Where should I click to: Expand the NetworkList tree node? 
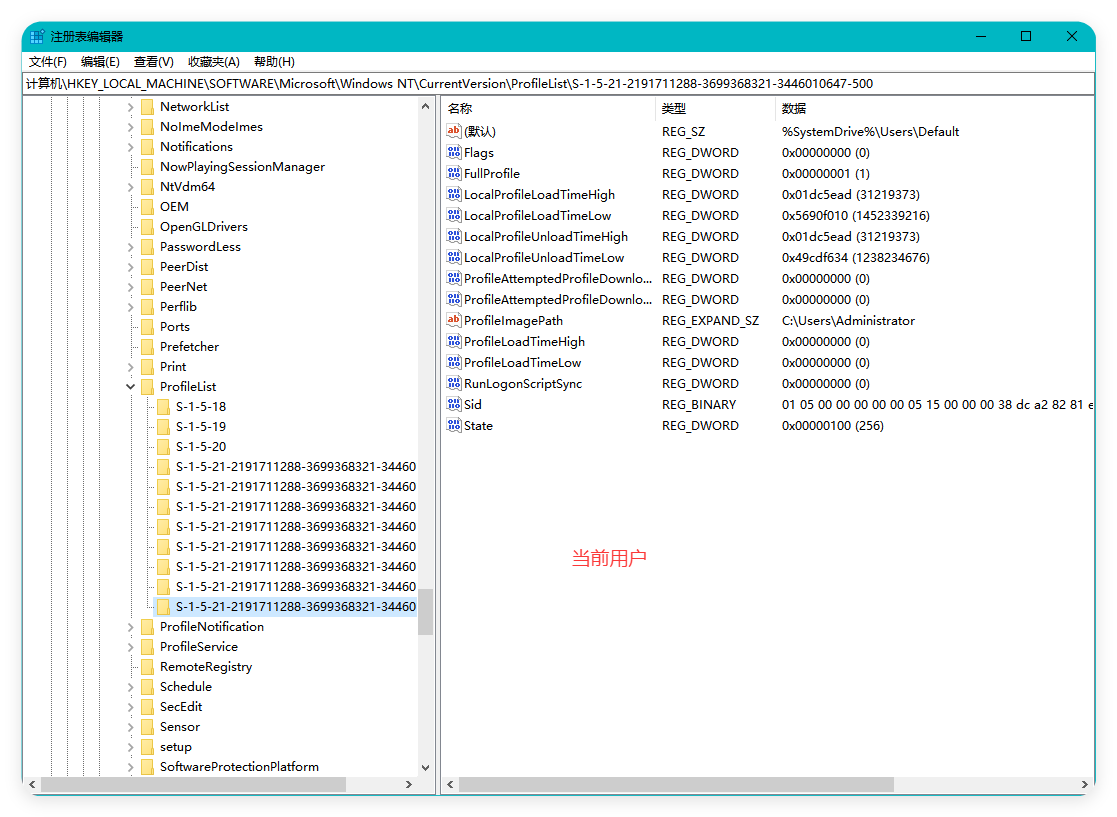pos(130,107)
